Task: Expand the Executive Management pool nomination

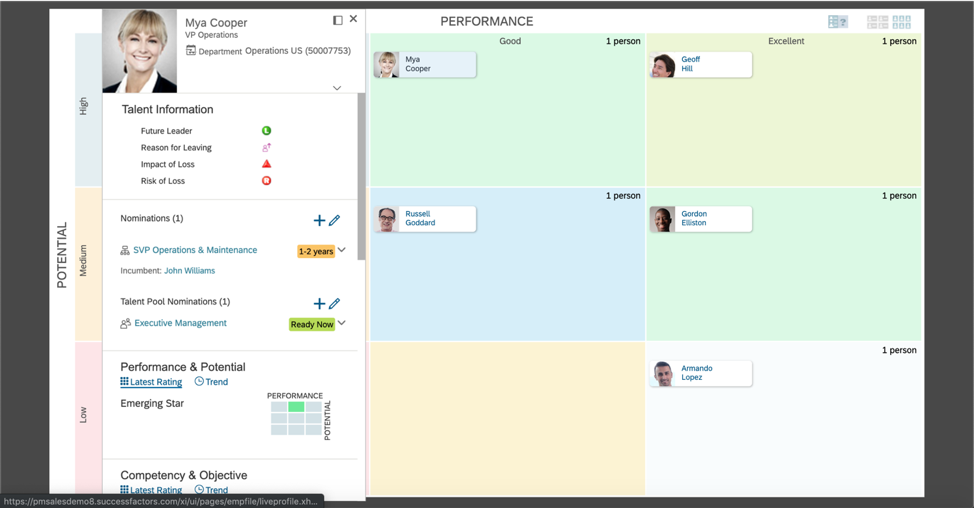Action: click(342, 323)
